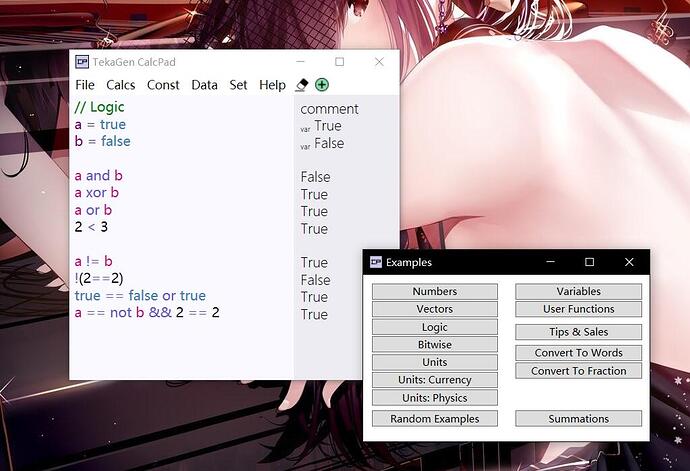
Task: Click the eraser clear icon in CalcPad
Action: 301,85
